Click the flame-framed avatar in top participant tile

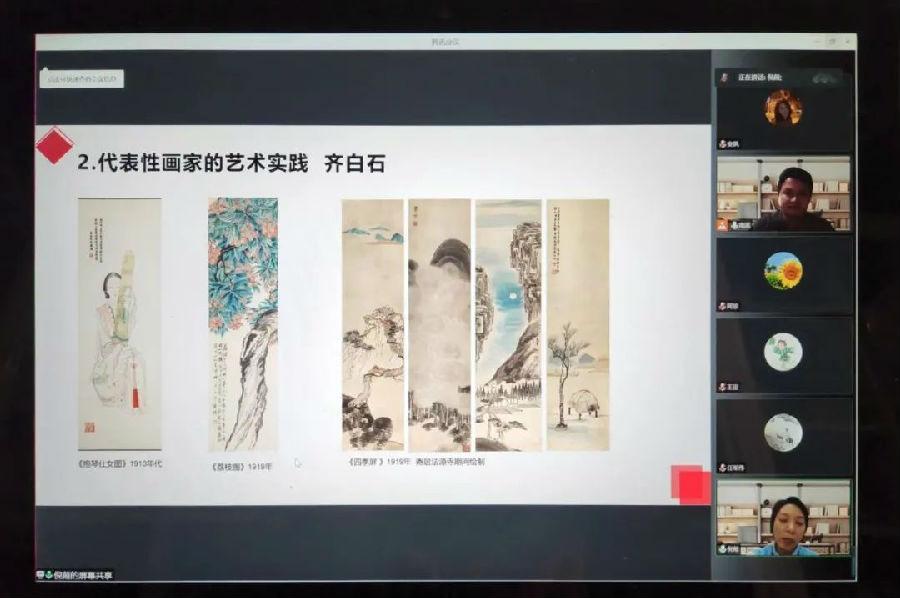[783, 107]
